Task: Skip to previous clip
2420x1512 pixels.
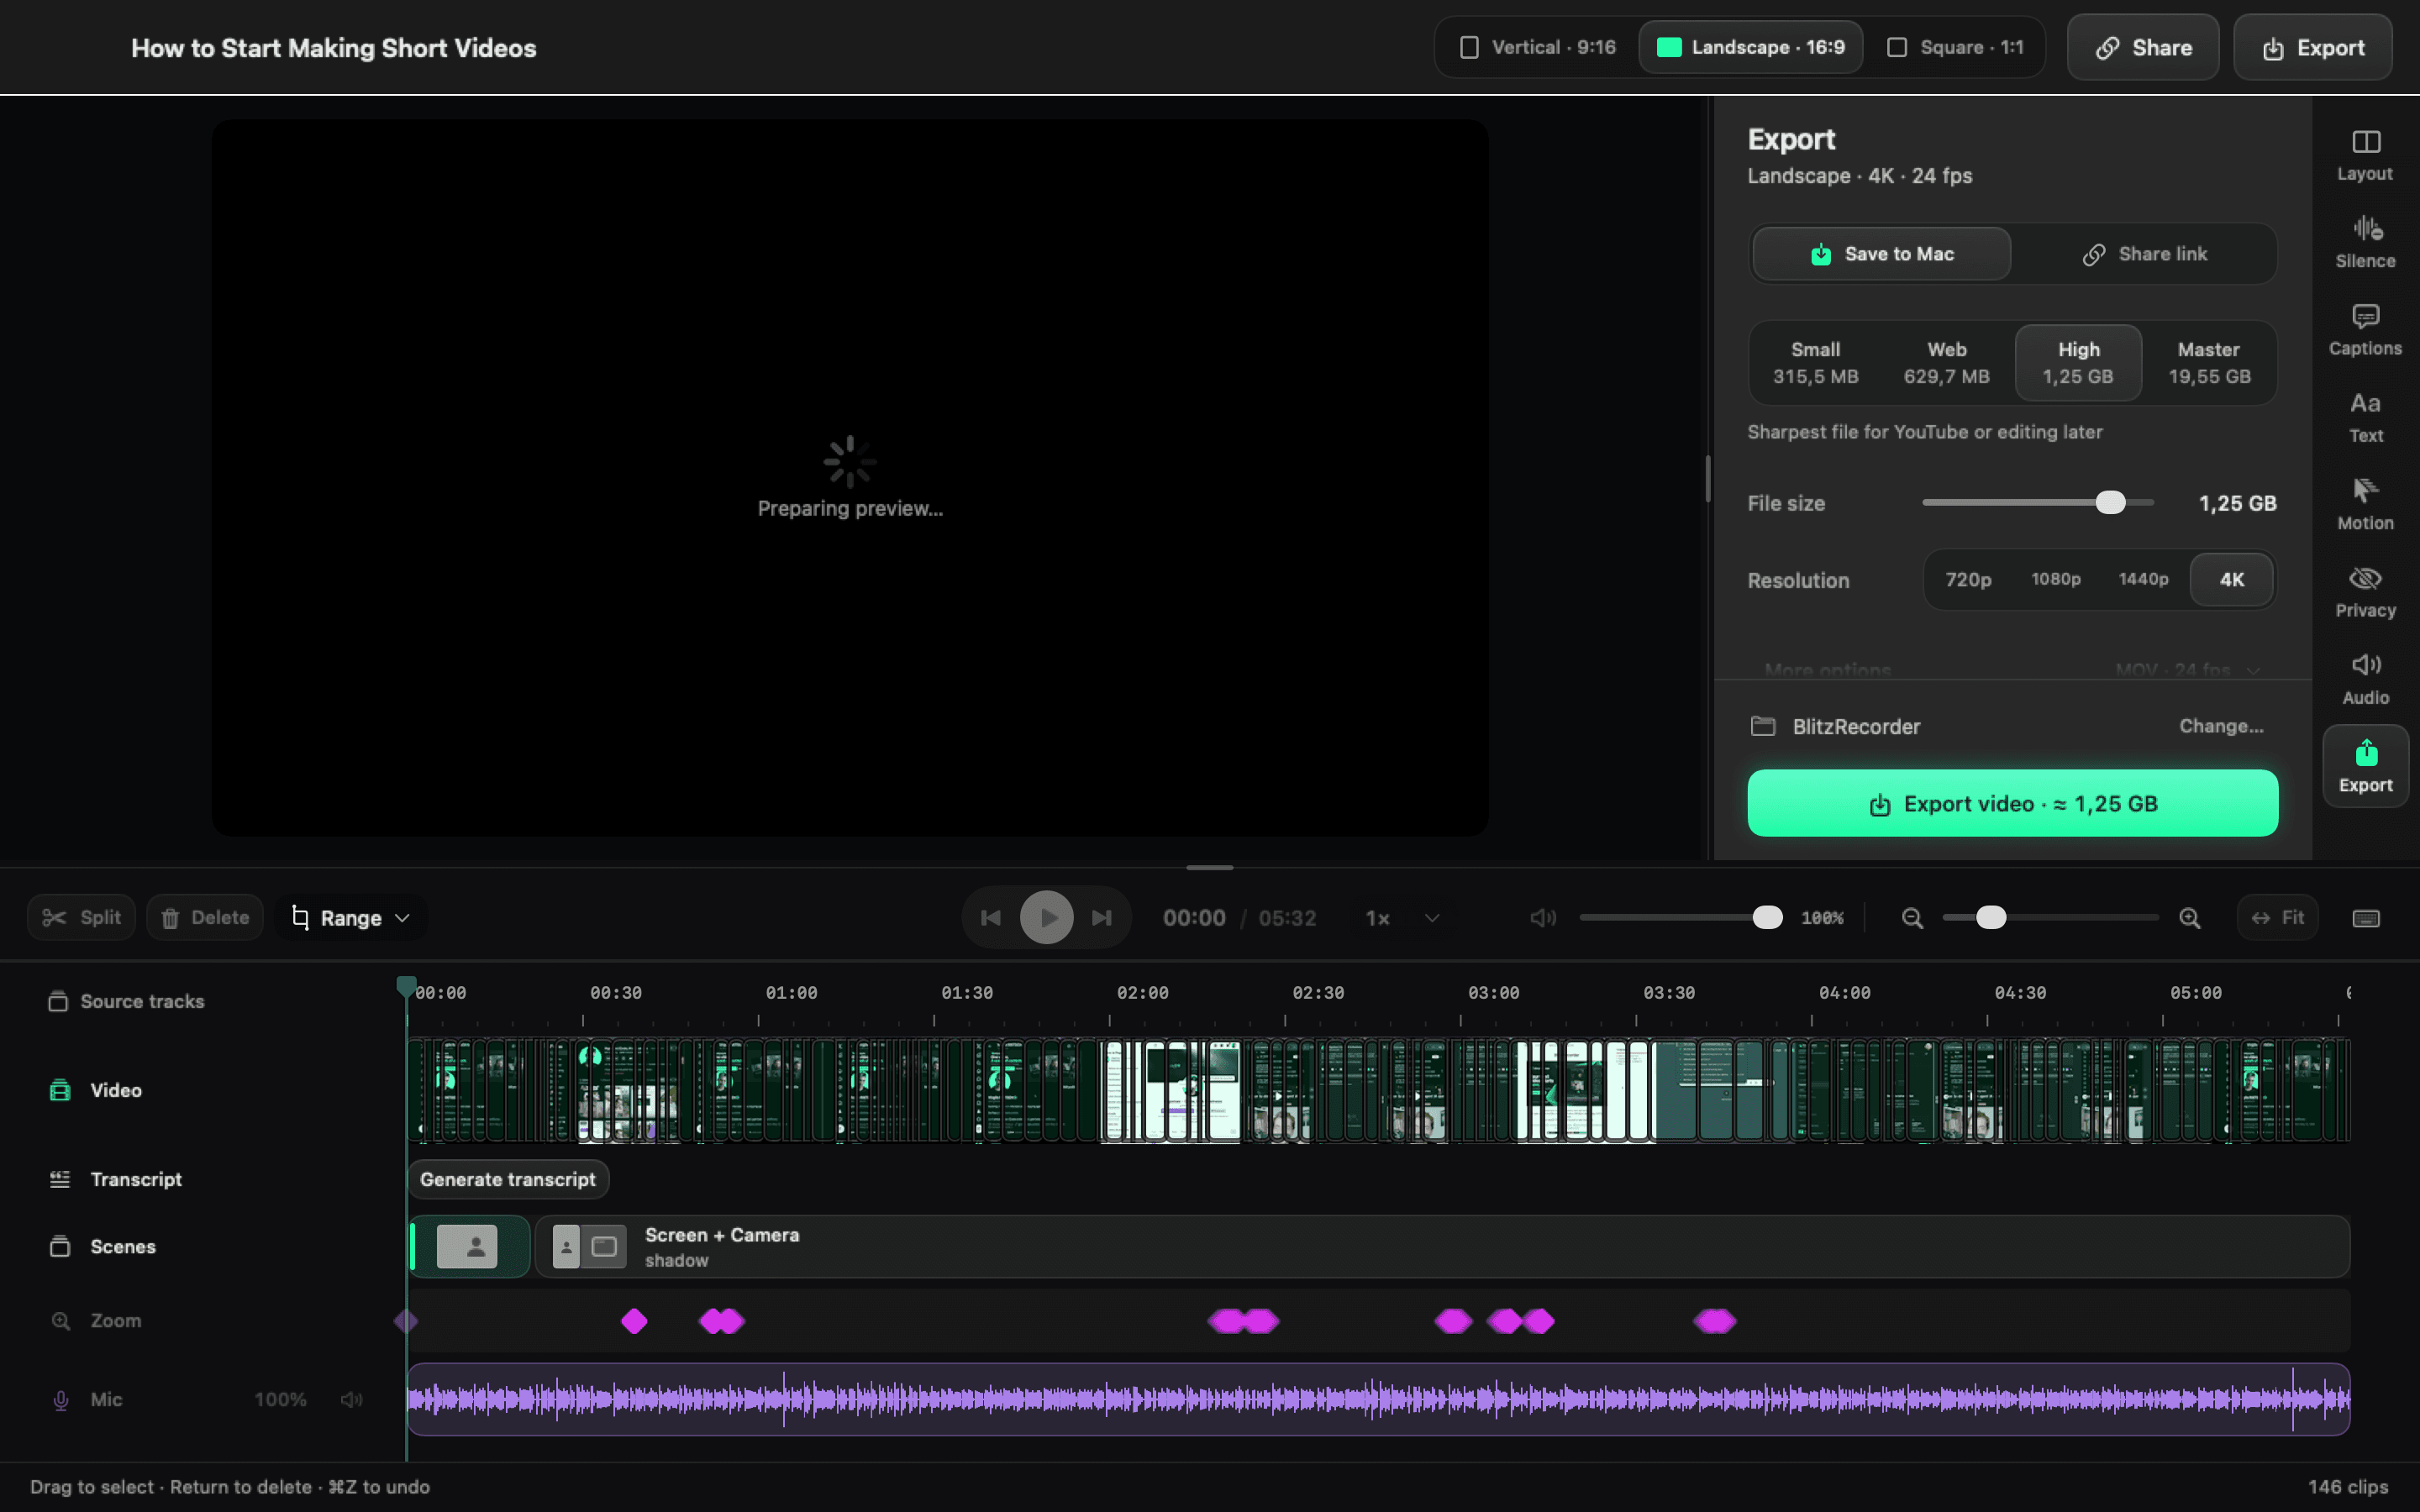Action: (991, 918)
